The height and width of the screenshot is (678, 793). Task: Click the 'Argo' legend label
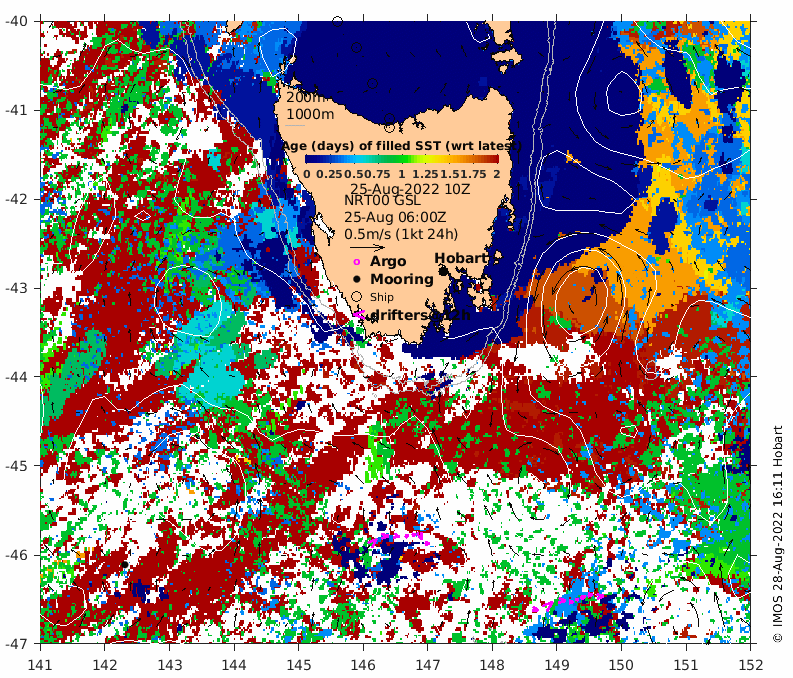(x=388, y=261)
